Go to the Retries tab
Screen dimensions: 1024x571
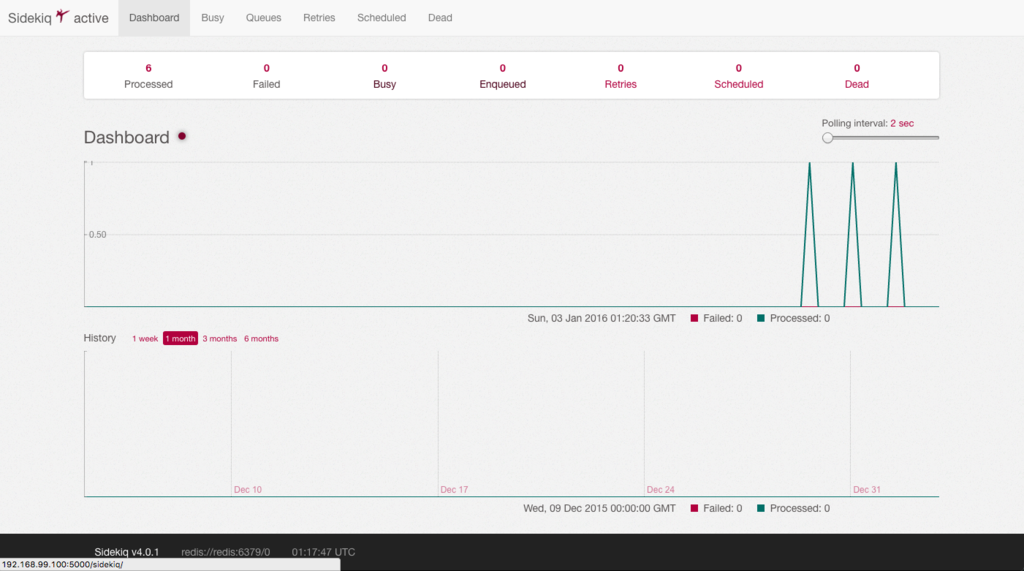click(319, 18)
